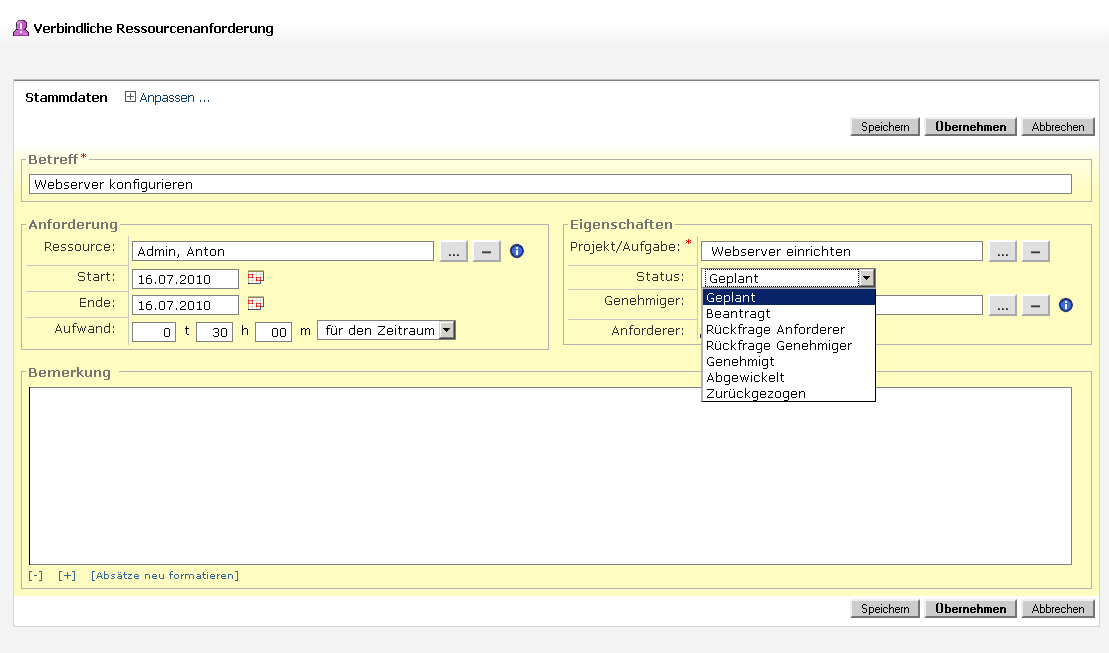
Task: Select the Abgewickelt status option
Action: click(x=789, y=378)
